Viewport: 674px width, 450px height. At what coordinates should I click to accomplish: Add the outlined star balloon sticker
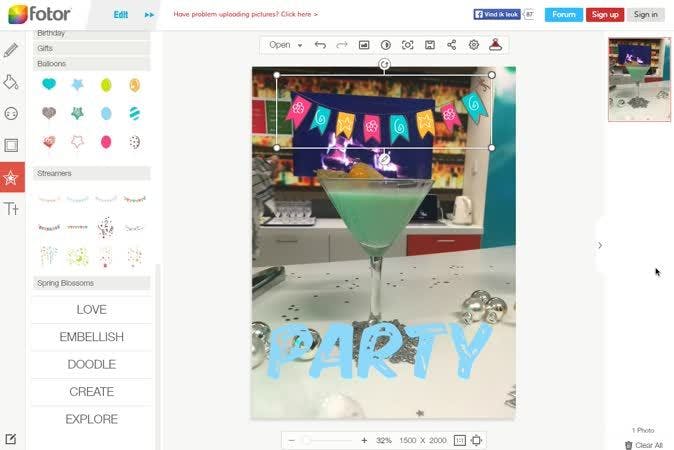pyautogui.click(x=77, y=141)
